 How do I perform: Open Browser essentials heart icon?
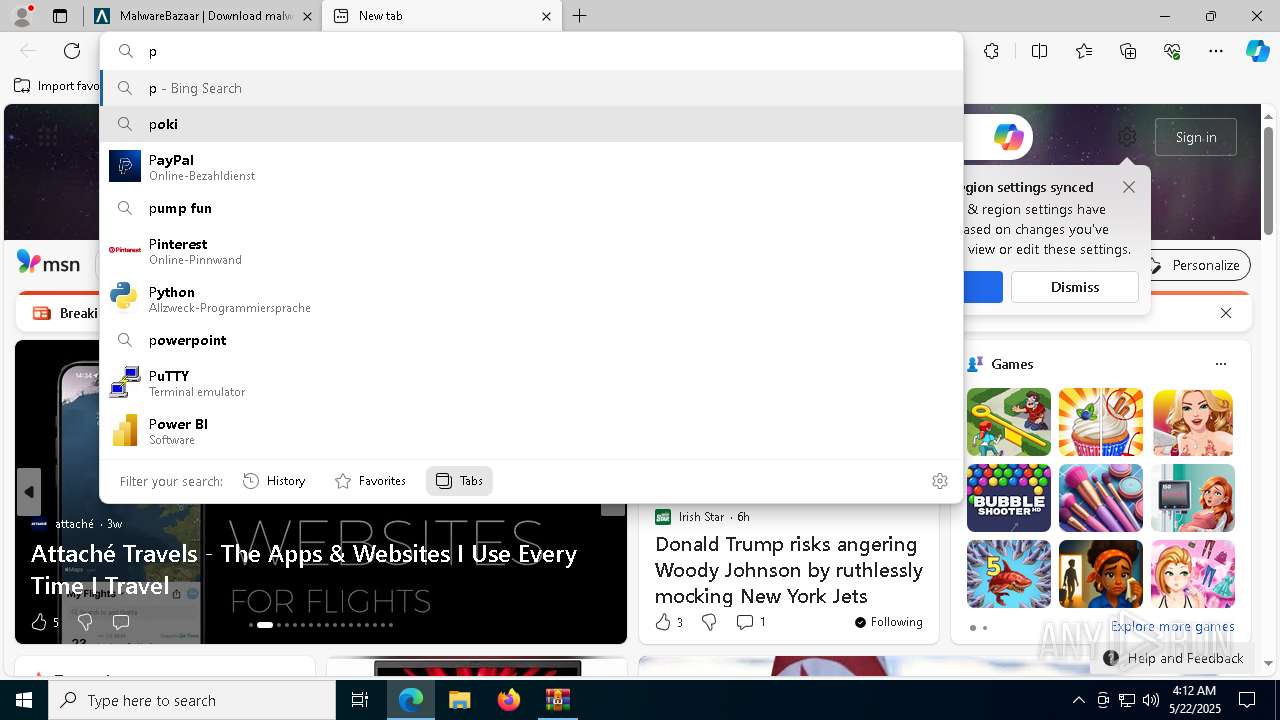pyautogui.click(x=1172, y=51)
